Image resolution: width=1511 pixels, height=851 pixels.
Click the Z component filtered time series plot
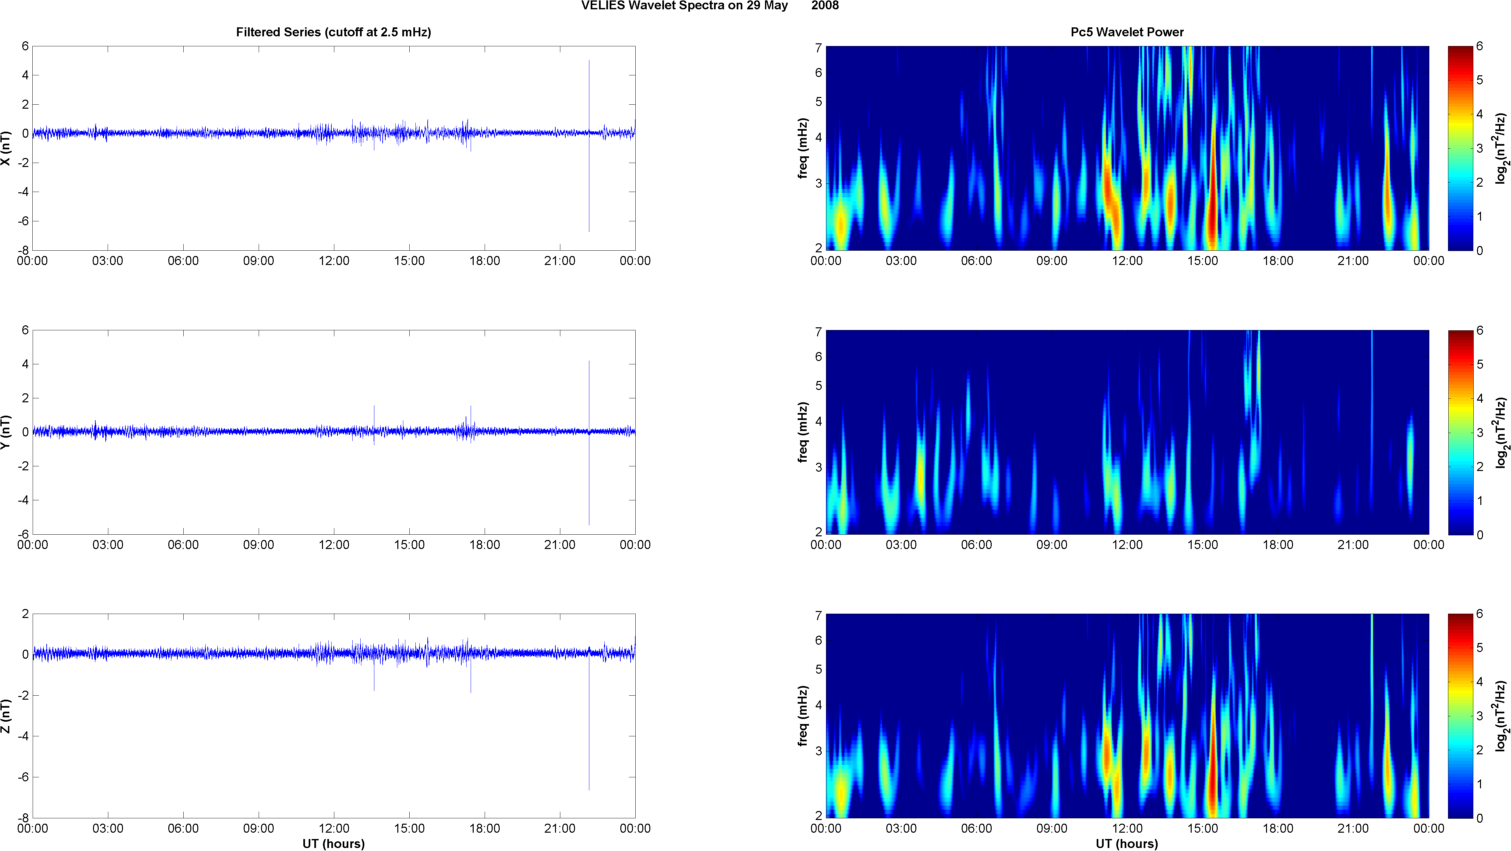[x=334, y=716]
